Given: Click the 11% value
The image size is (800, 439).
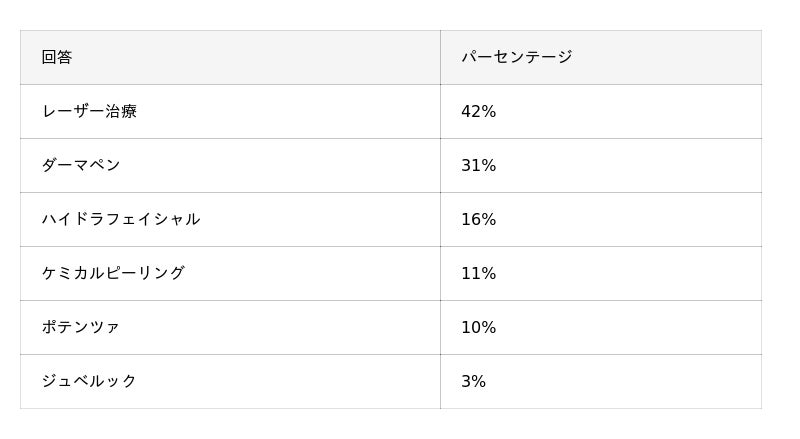Looking at the screenshot, I should [478, 273].
